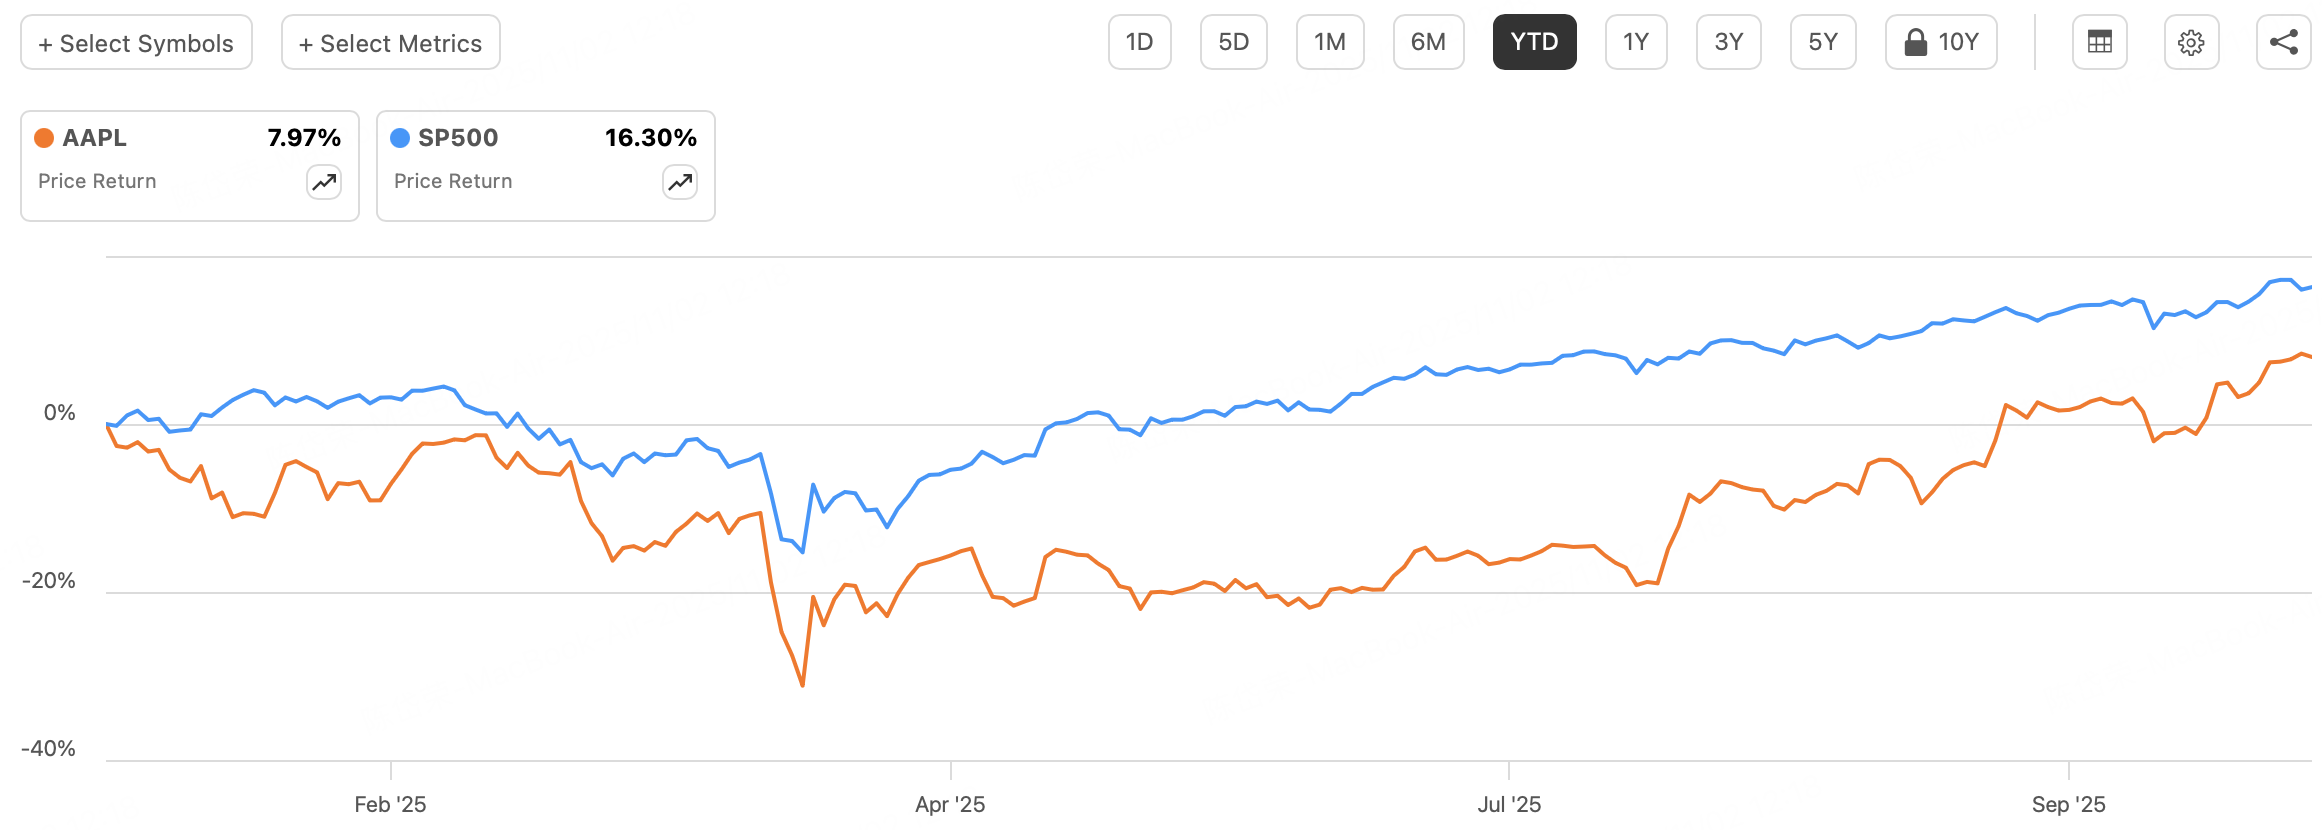The image size is (2322, 830).
Task: Select the YTD time range
Action: tap(1534, 42)
